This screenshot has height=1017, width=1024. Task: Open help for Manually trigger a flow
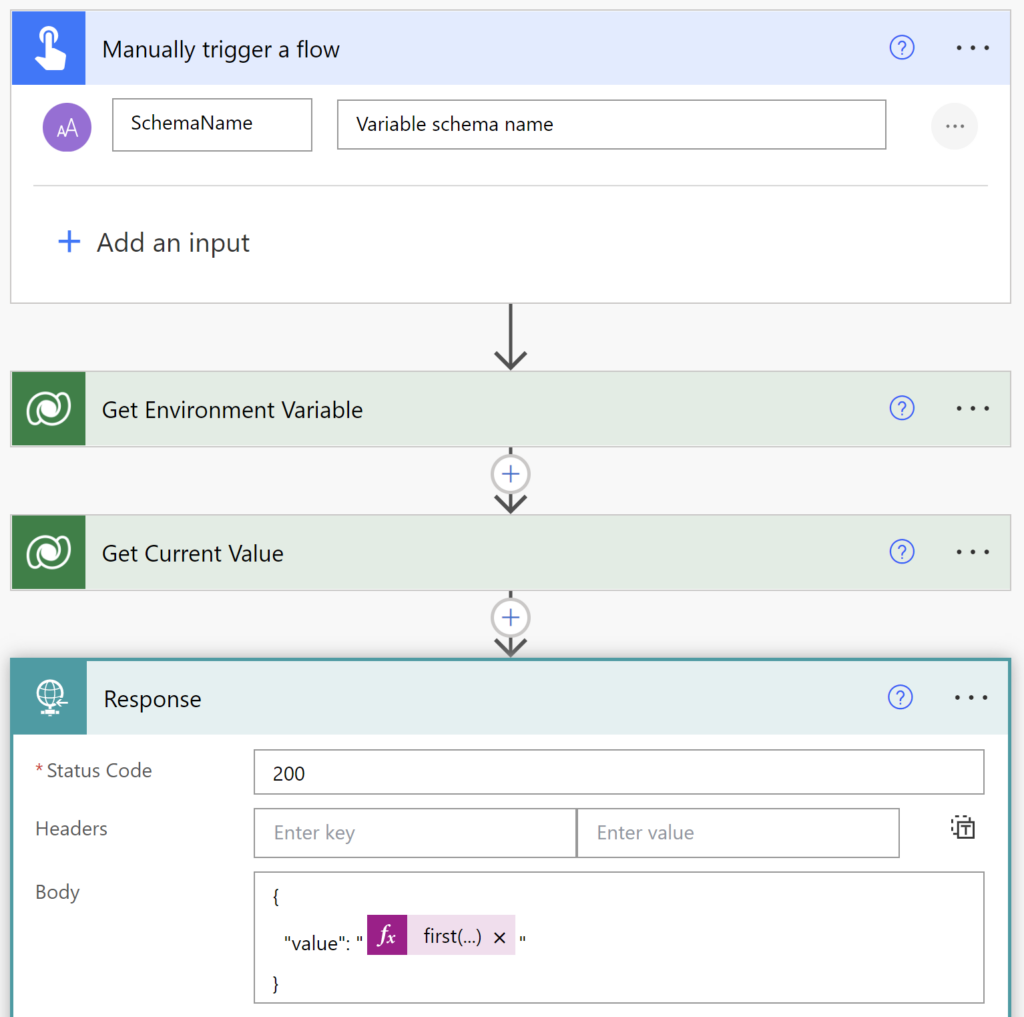[901, 48]
